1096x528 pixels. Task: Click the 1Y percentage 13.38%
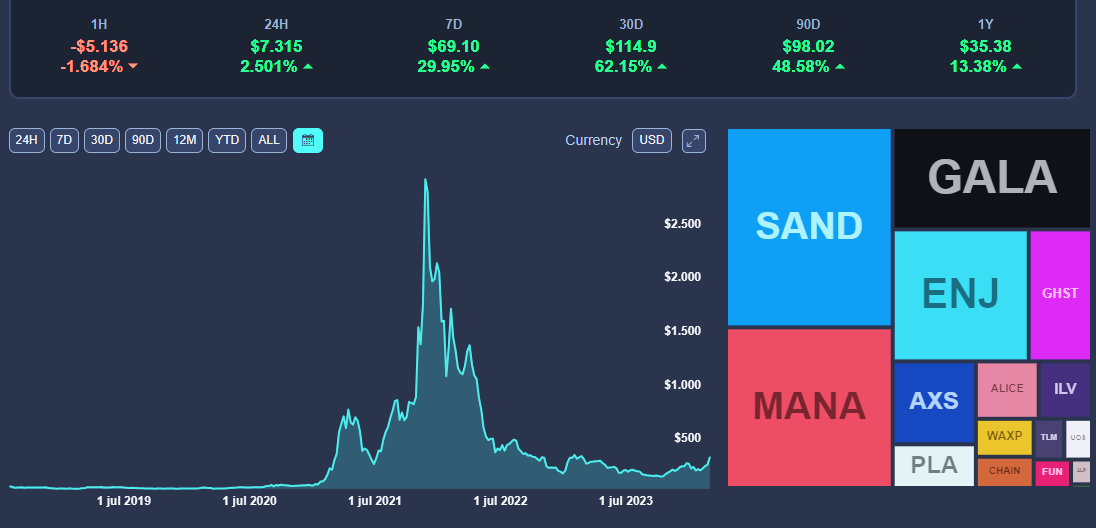pos(978,67)
